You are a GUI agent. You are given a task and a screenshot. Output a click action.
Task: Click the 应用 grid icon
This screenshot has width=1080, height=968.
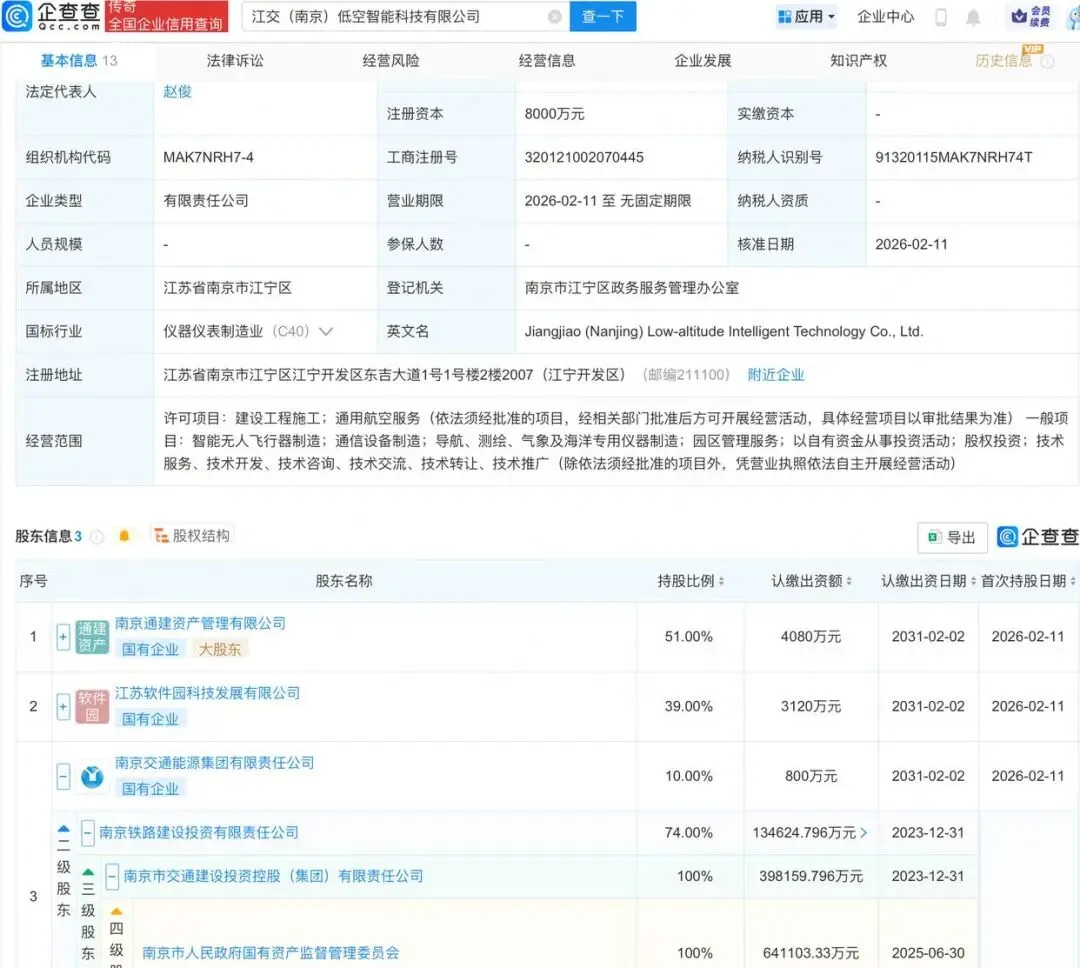[785, 17]
